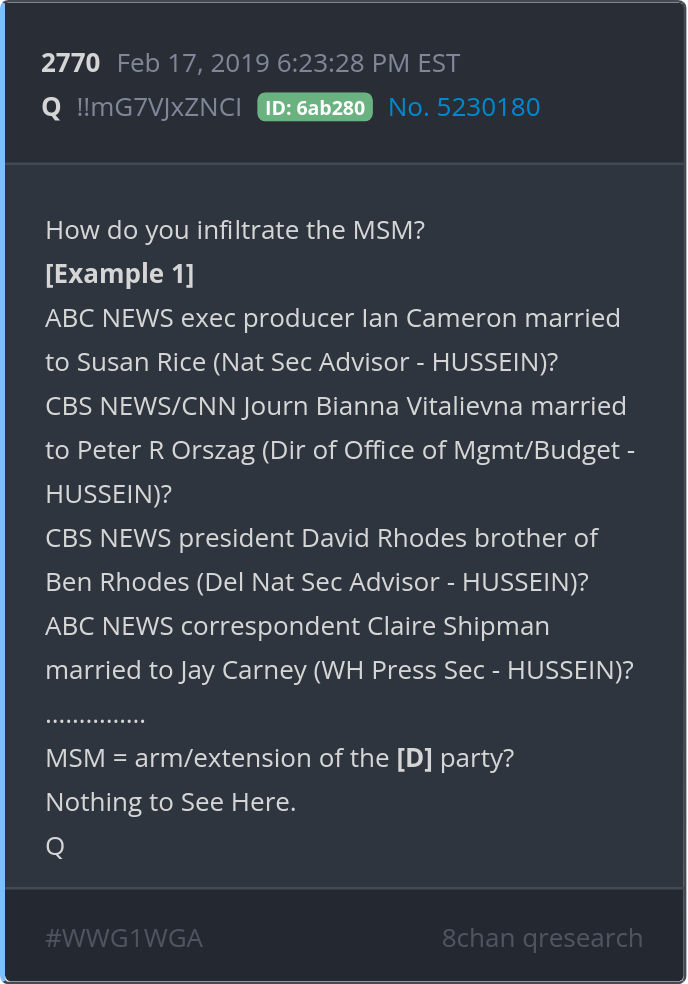Click the green ID: 6ab280 badge
This screenshot has width=688, height=984.
point(315,107)
